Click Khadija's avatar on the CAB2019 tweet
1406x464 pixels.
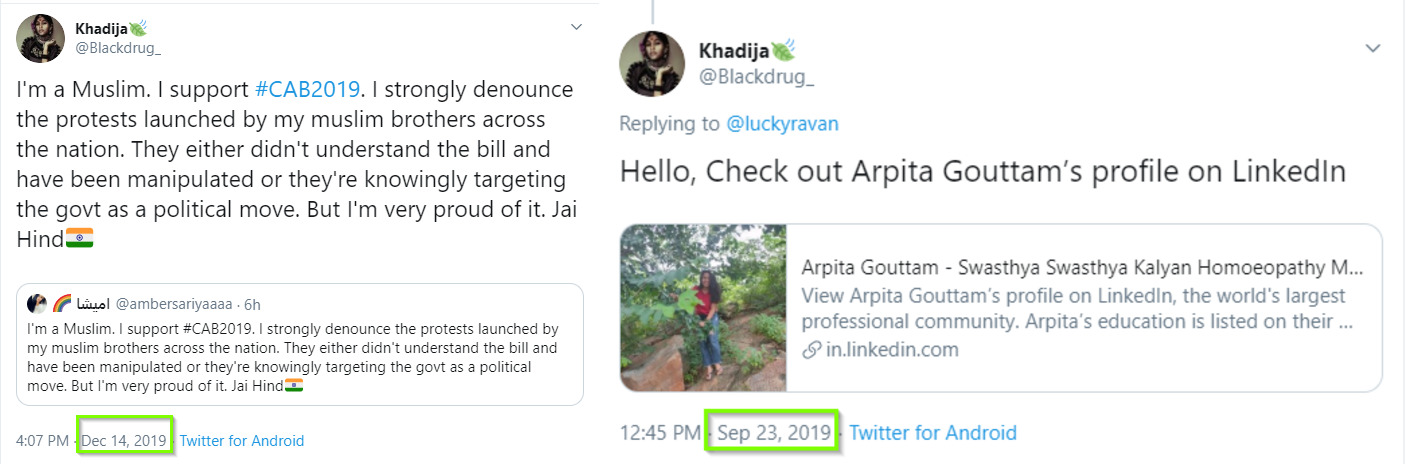41,39
